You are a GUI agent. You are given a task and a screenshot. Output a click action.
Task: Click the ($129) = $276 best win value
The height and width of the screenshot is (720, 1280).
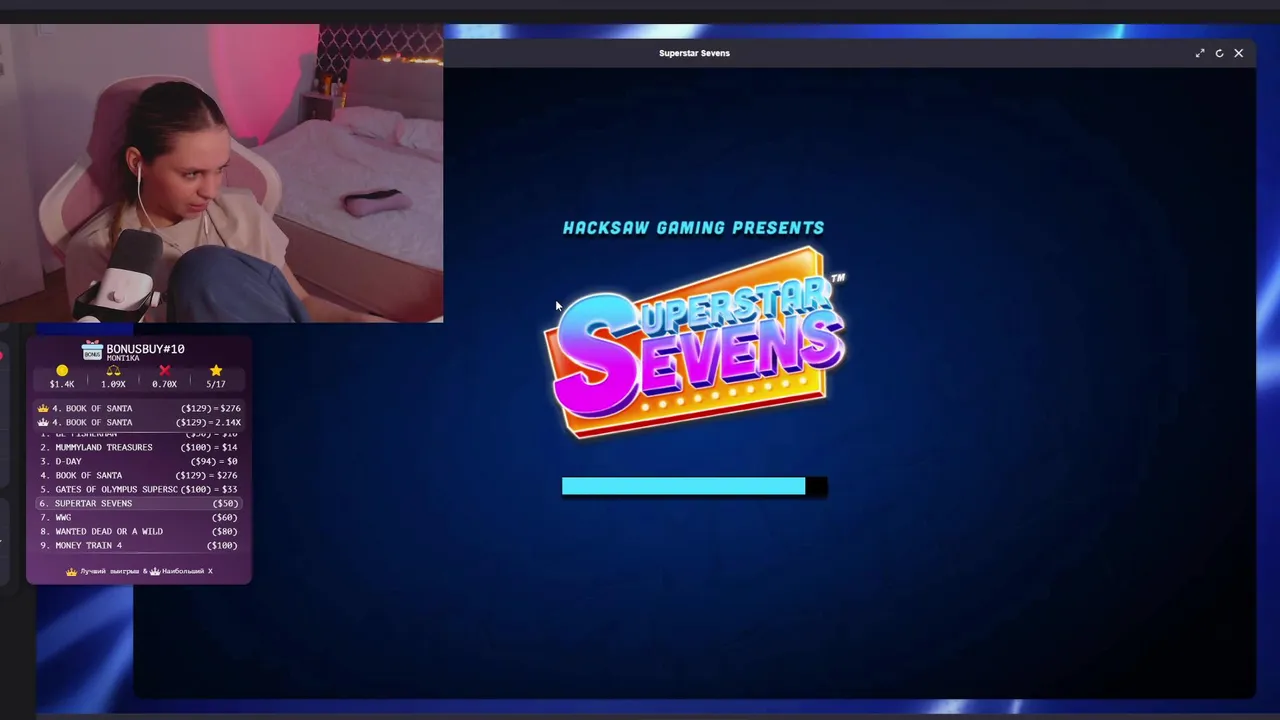pyautogui.click(x=210, y=408)
